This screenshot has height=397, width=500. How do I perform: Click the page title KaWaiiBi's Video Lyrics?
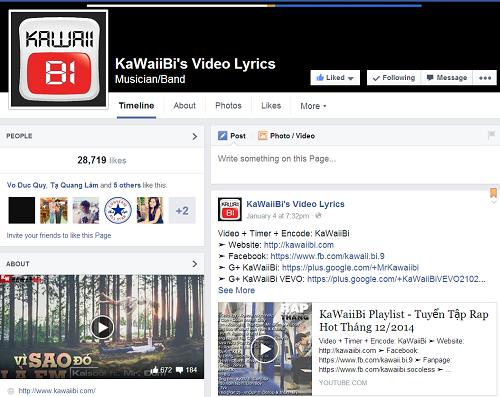click(x=195, y=64)
